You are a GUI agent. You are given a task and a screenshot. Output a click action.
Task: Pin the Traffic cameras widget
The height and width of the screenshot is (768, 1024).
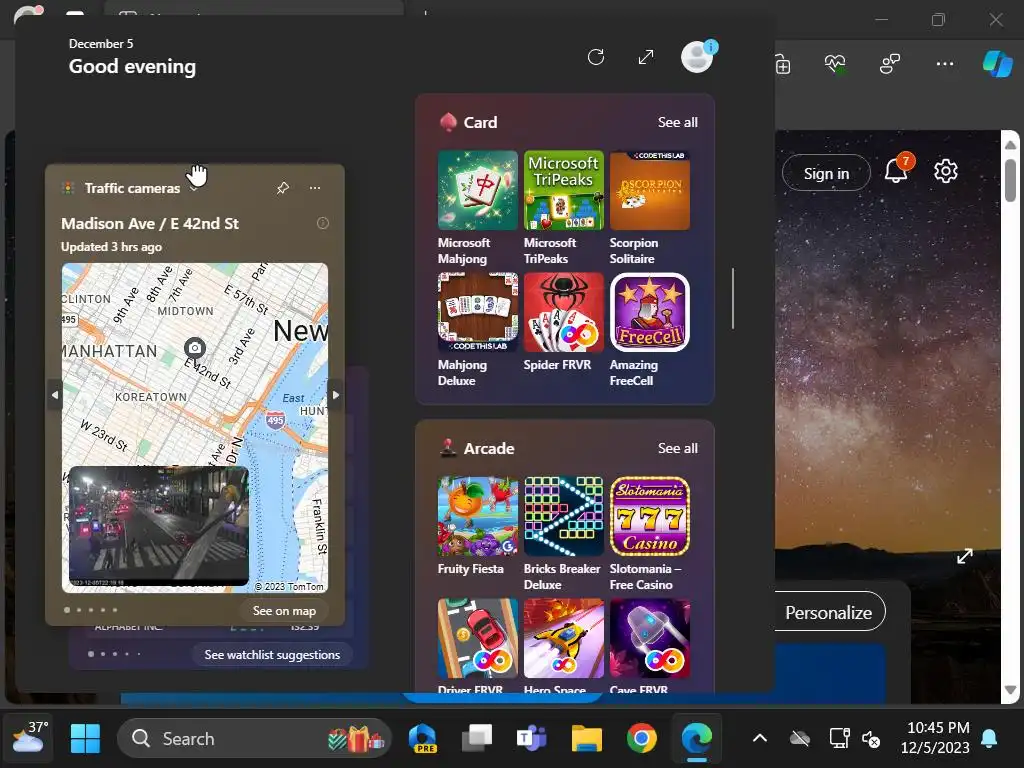click(x=282, y=188)
